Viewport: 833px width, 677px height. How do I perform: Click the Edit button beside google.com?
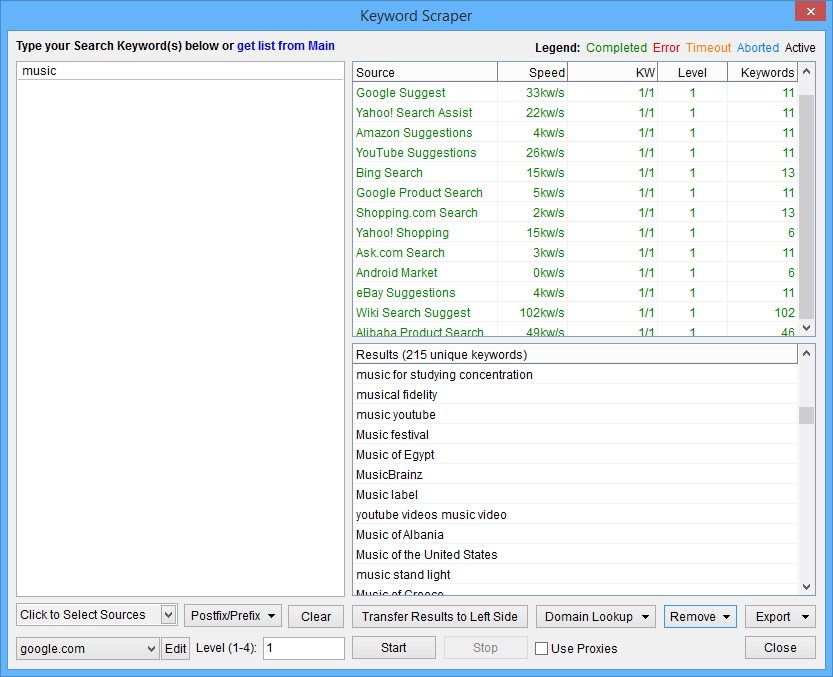(176, 648)
